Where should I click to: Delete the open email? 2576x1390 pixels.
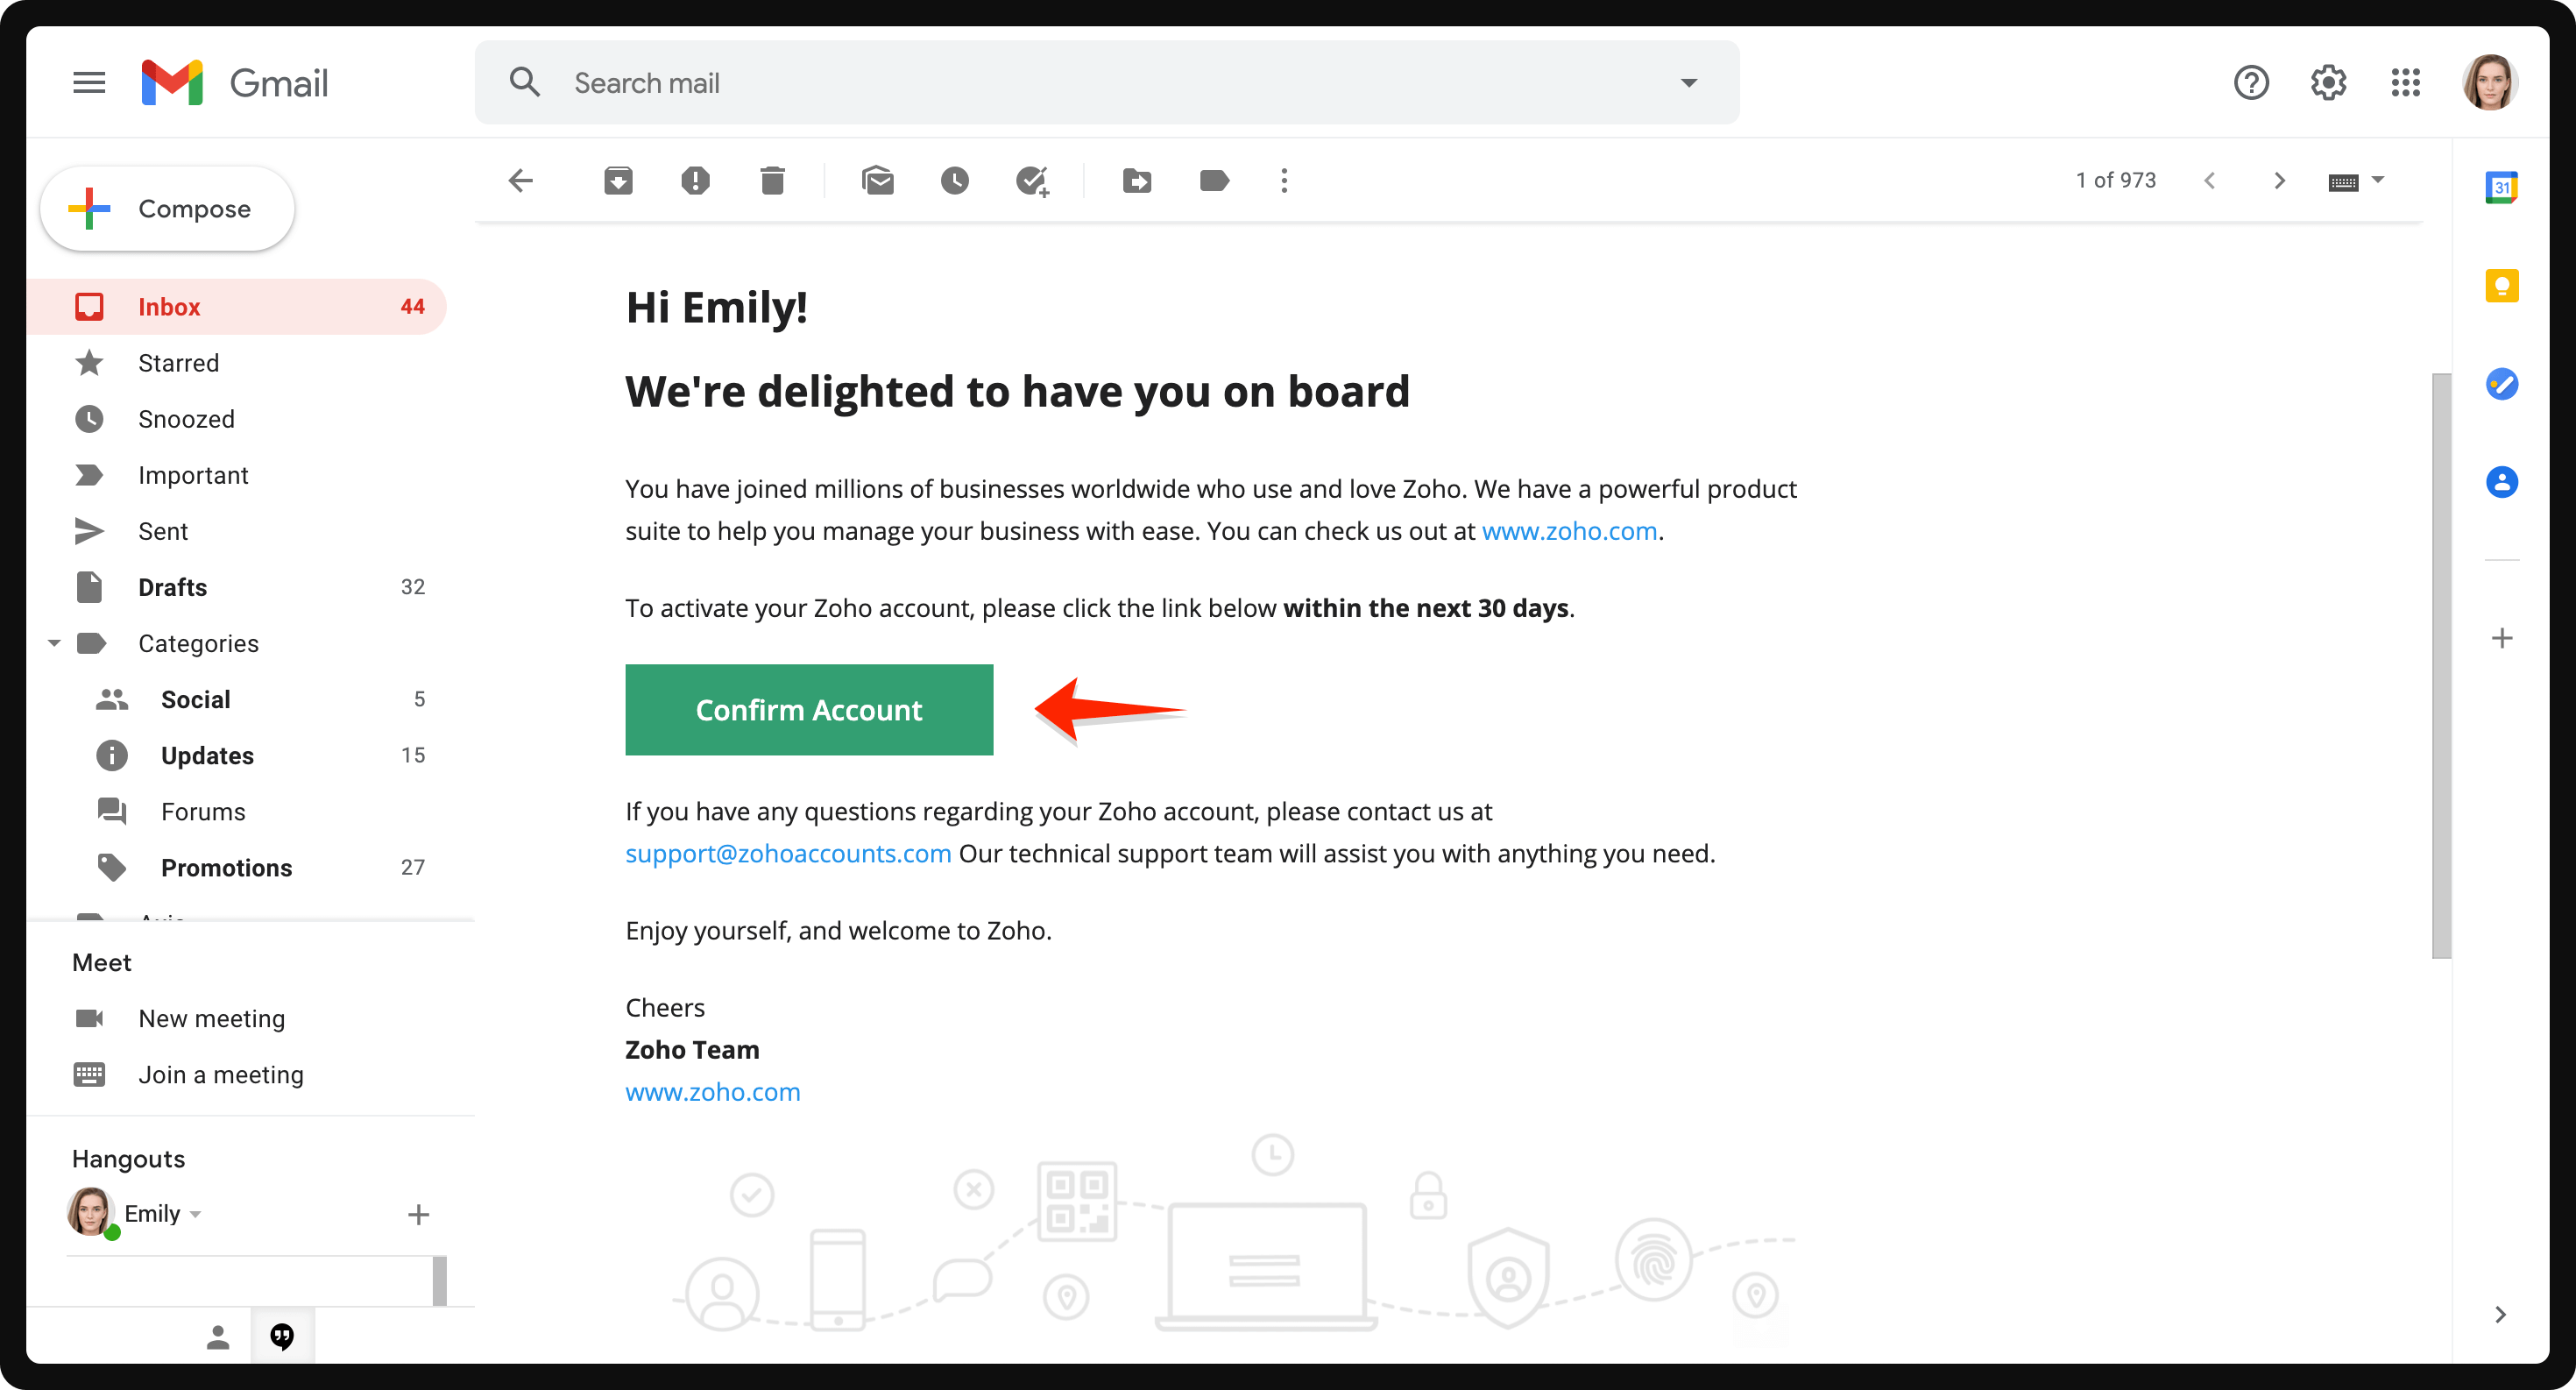(772, 181)
